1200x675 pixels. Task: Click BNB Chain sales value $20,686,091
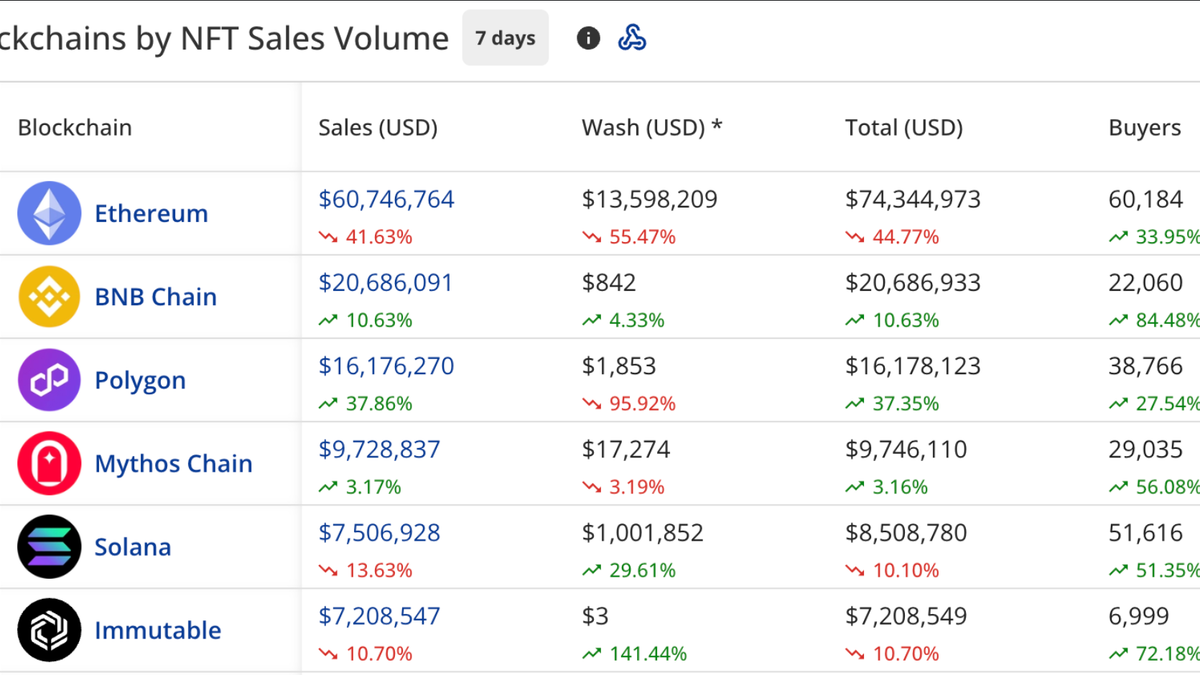tap(386, 283)
